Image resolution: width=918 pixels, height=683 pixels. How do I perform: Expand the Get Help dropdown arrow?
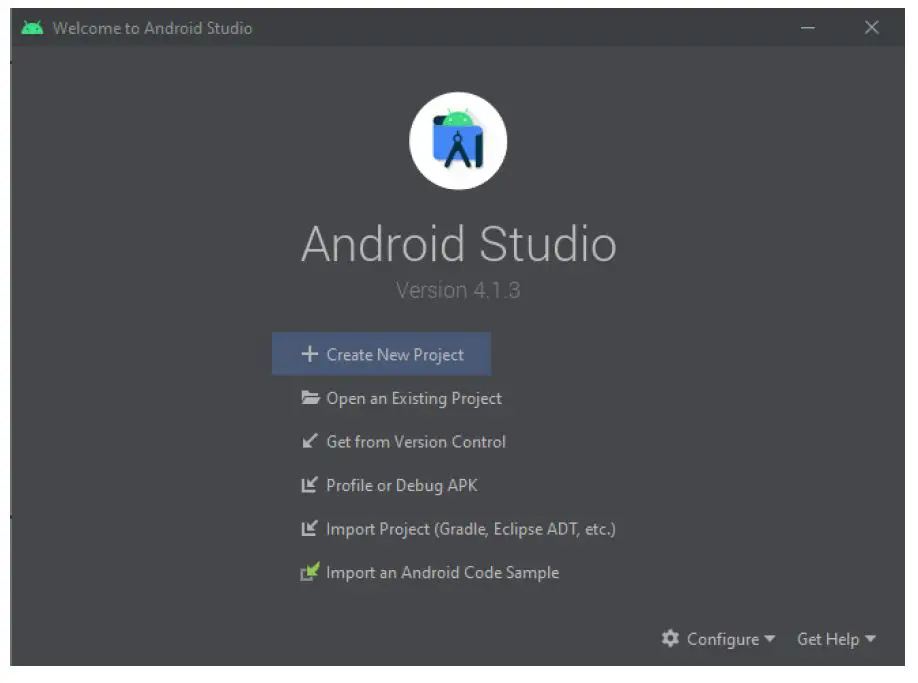click(x=870, y=639)
